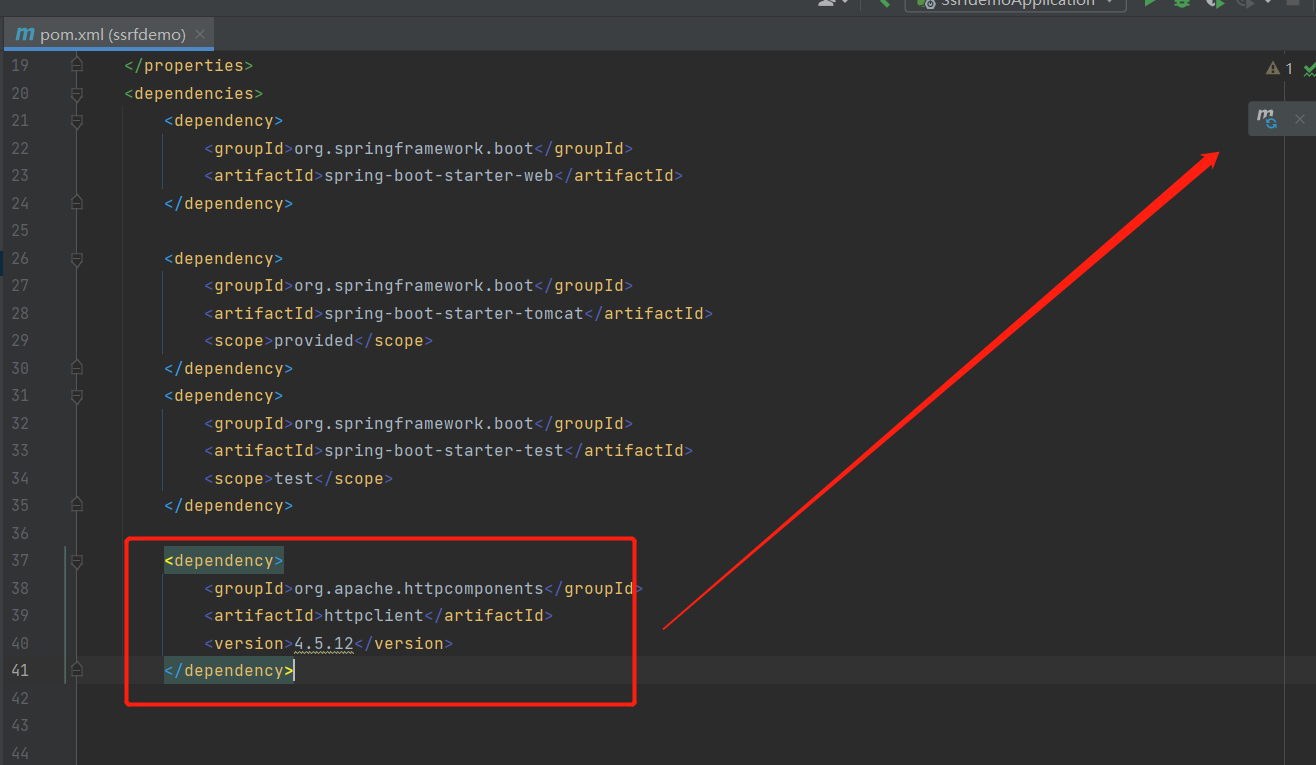Click the green Run button
Image resolution: width=1316 pixels, height=765 pixels.
(1151, 3)
